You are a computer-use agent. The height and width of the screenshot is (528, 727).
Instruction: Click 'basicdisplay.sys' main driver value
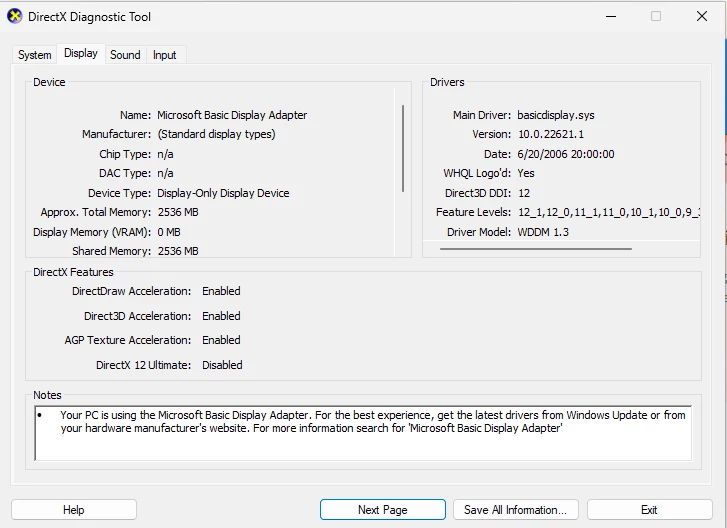point(556,115)
